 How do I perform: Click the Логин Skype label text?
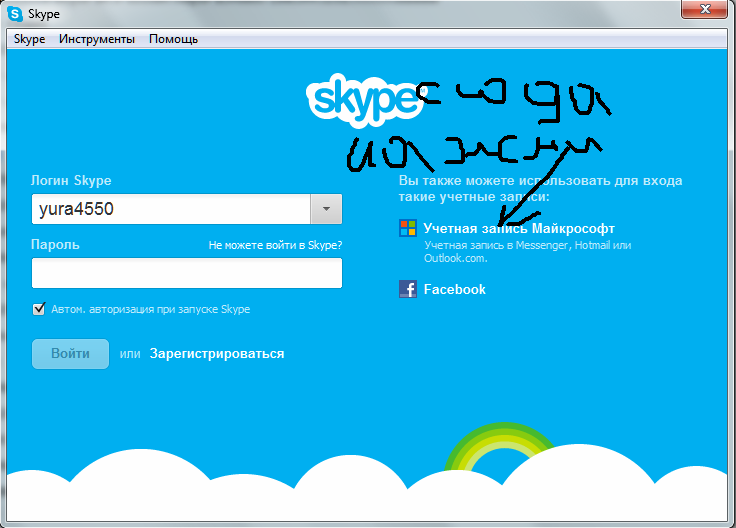pos(71,180)
